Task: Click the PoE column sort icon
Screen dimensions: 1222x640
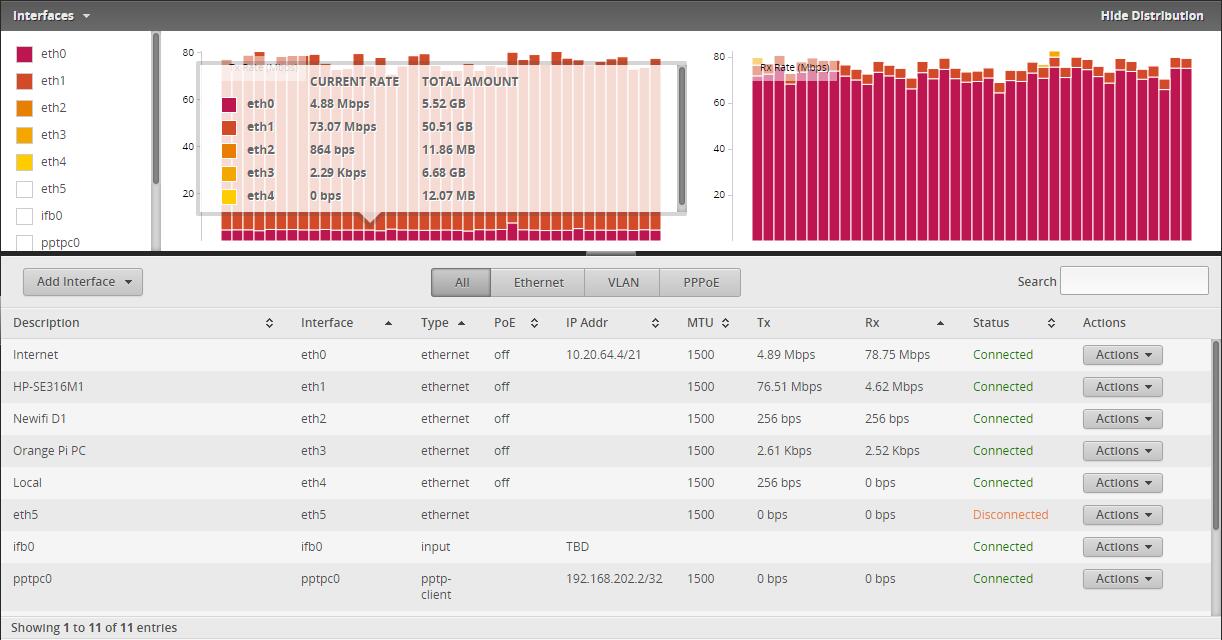Action: (534, 323)
